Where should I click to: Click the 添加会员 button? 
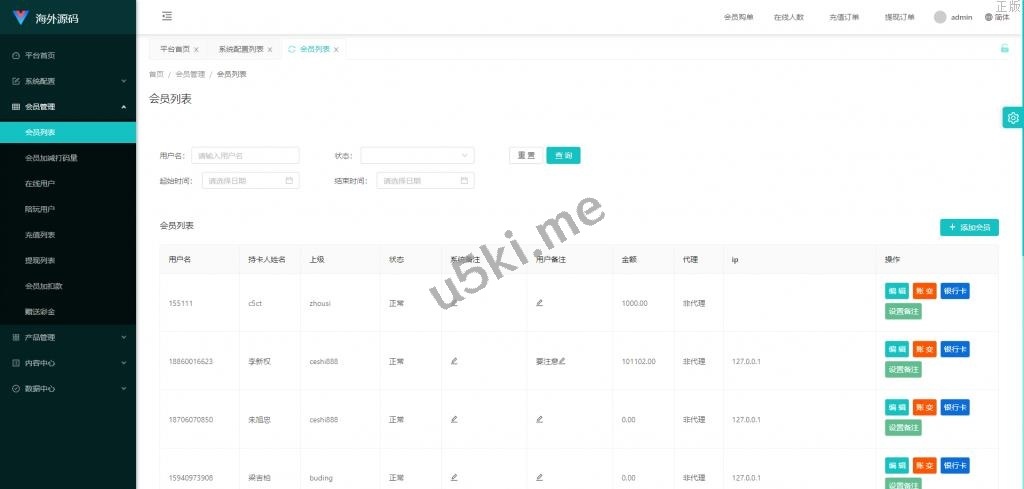tap(969, 227)
